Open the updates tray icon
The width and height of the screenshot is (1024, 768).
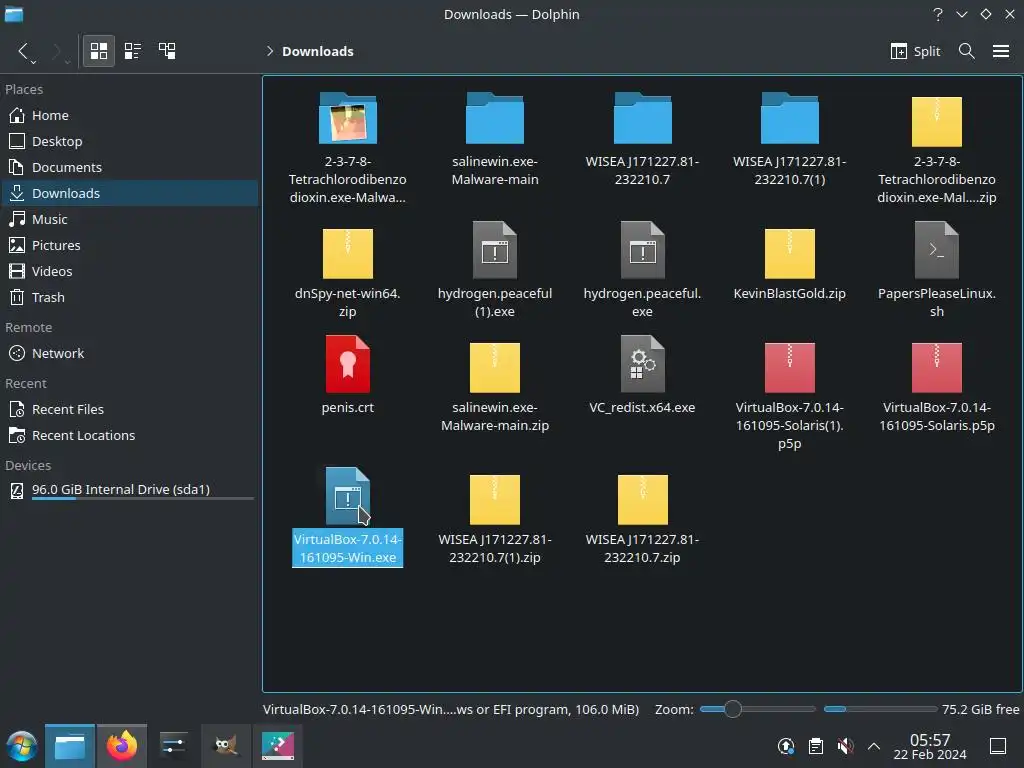tap(786, 746)
